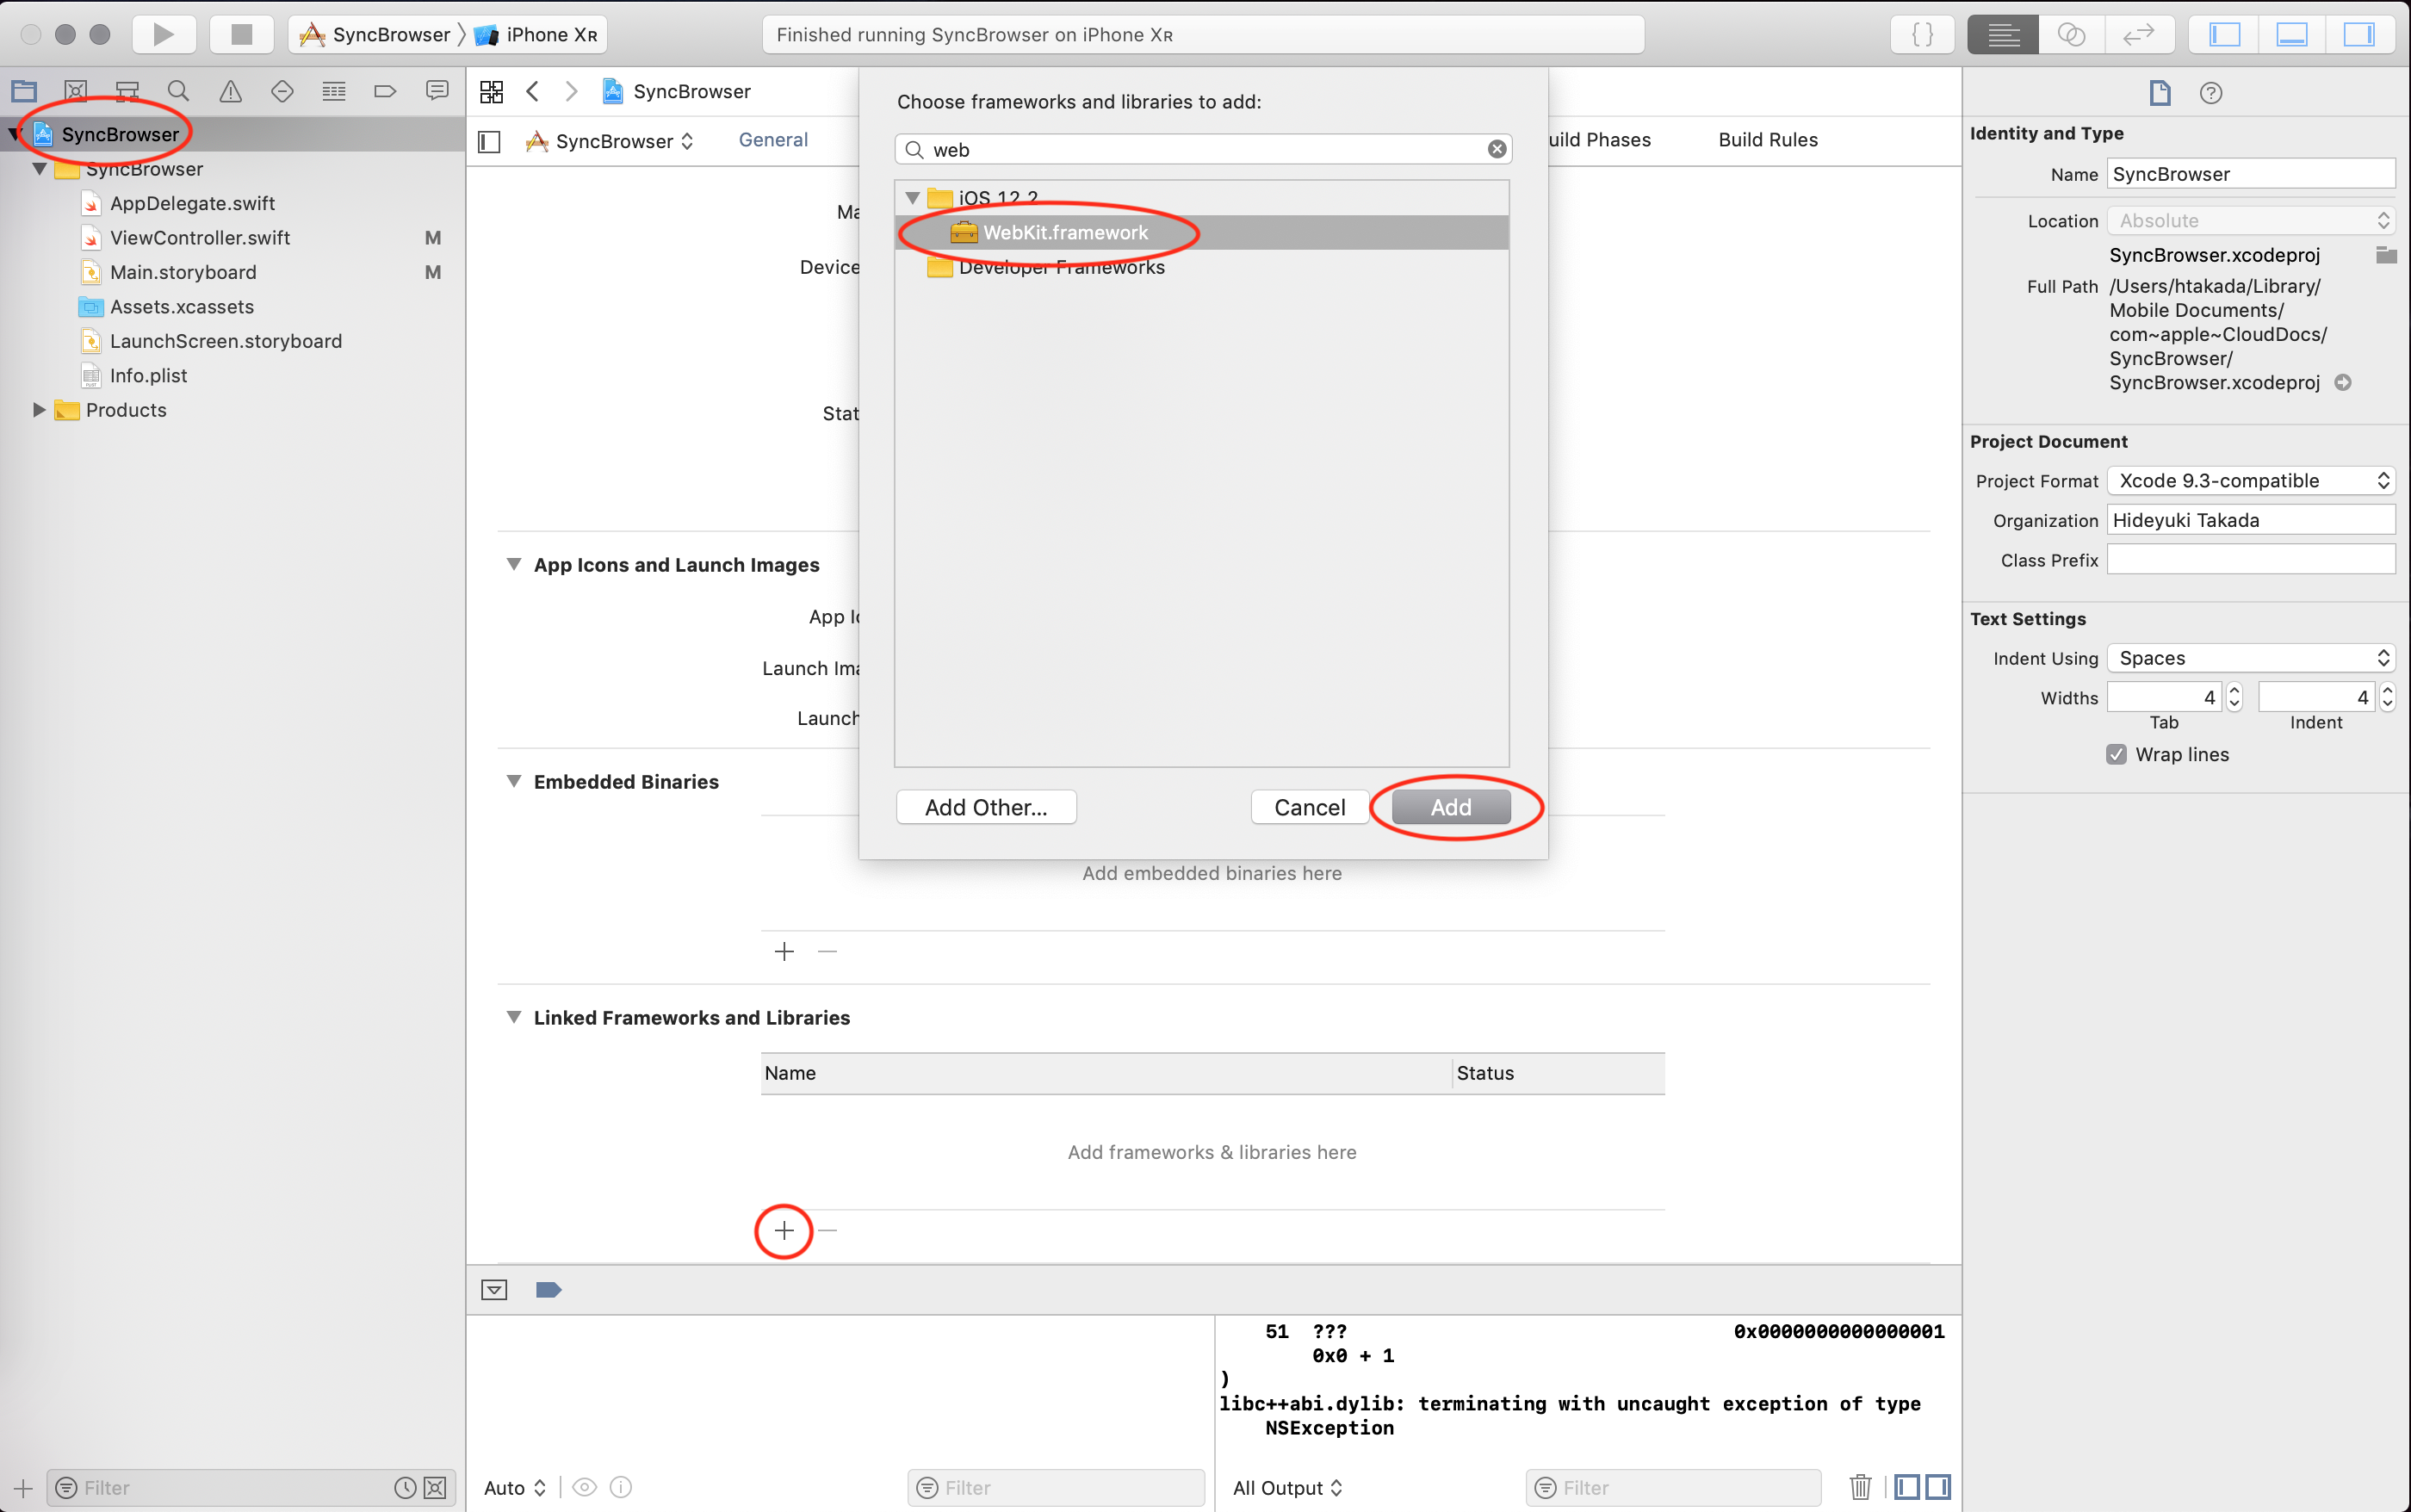
Task: Open the Issue navigator
Action: [230, 91]
